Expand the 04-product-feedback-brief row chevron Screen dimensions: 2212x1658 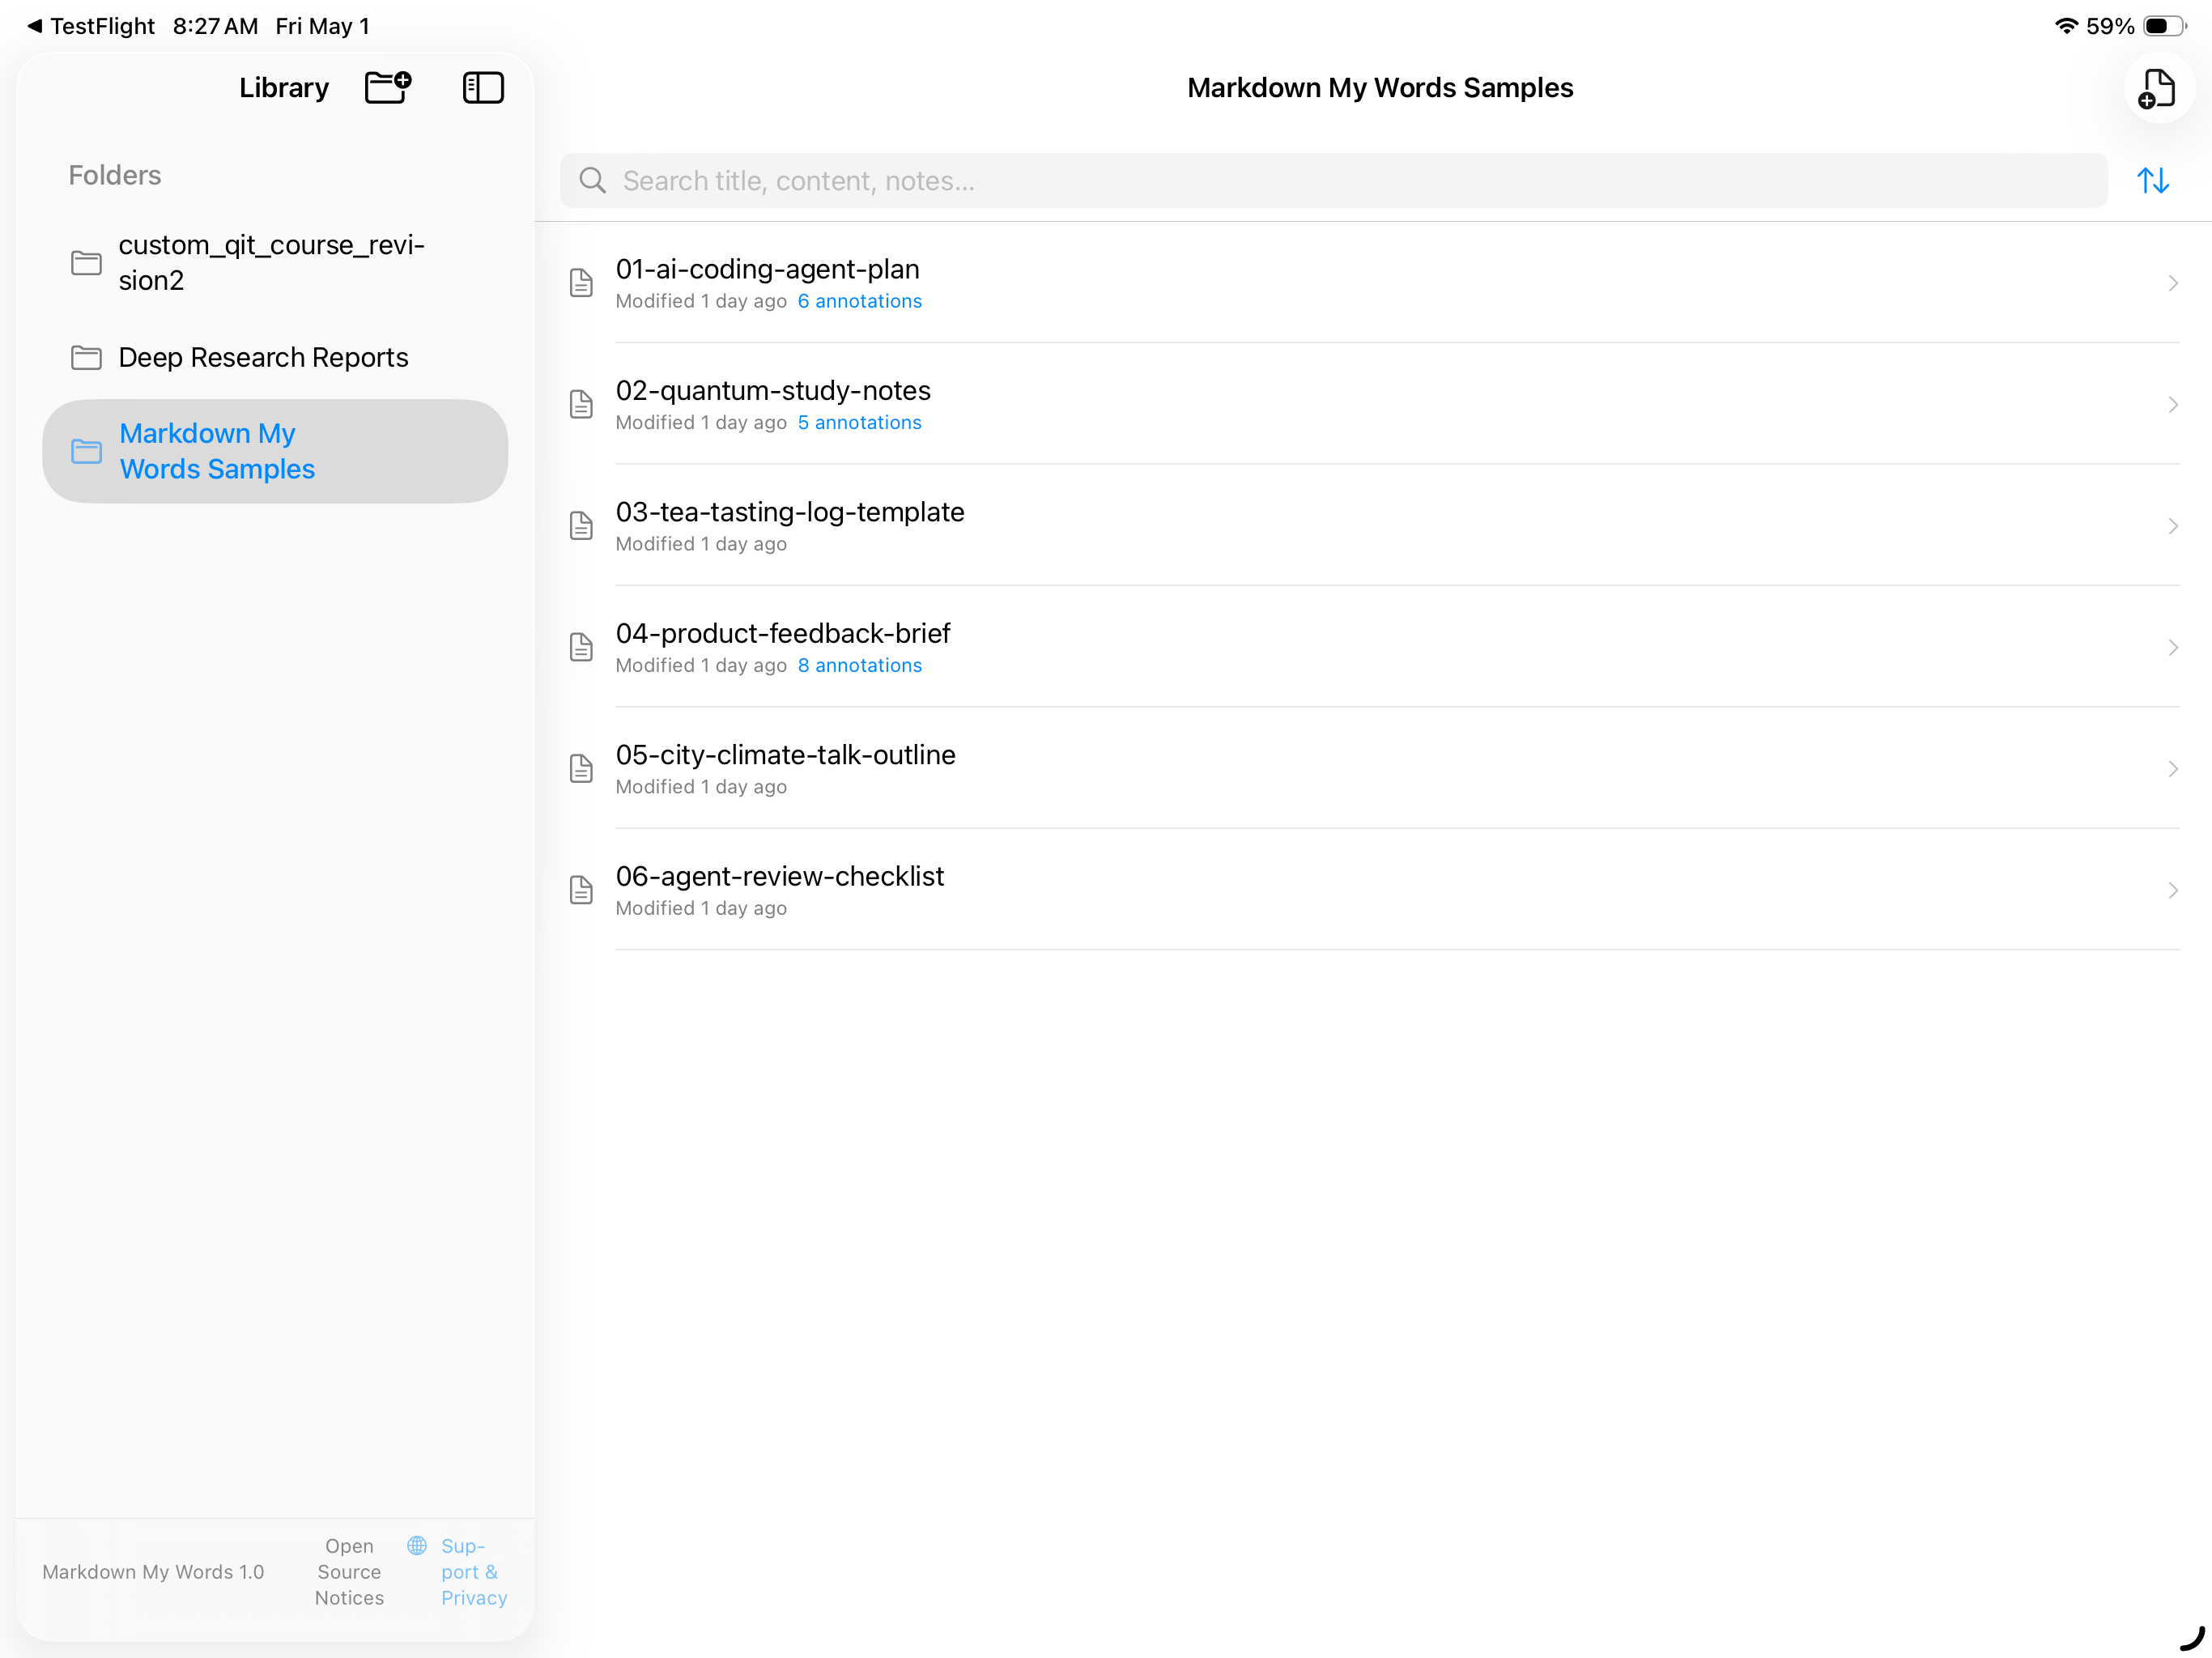point(2172,647)
